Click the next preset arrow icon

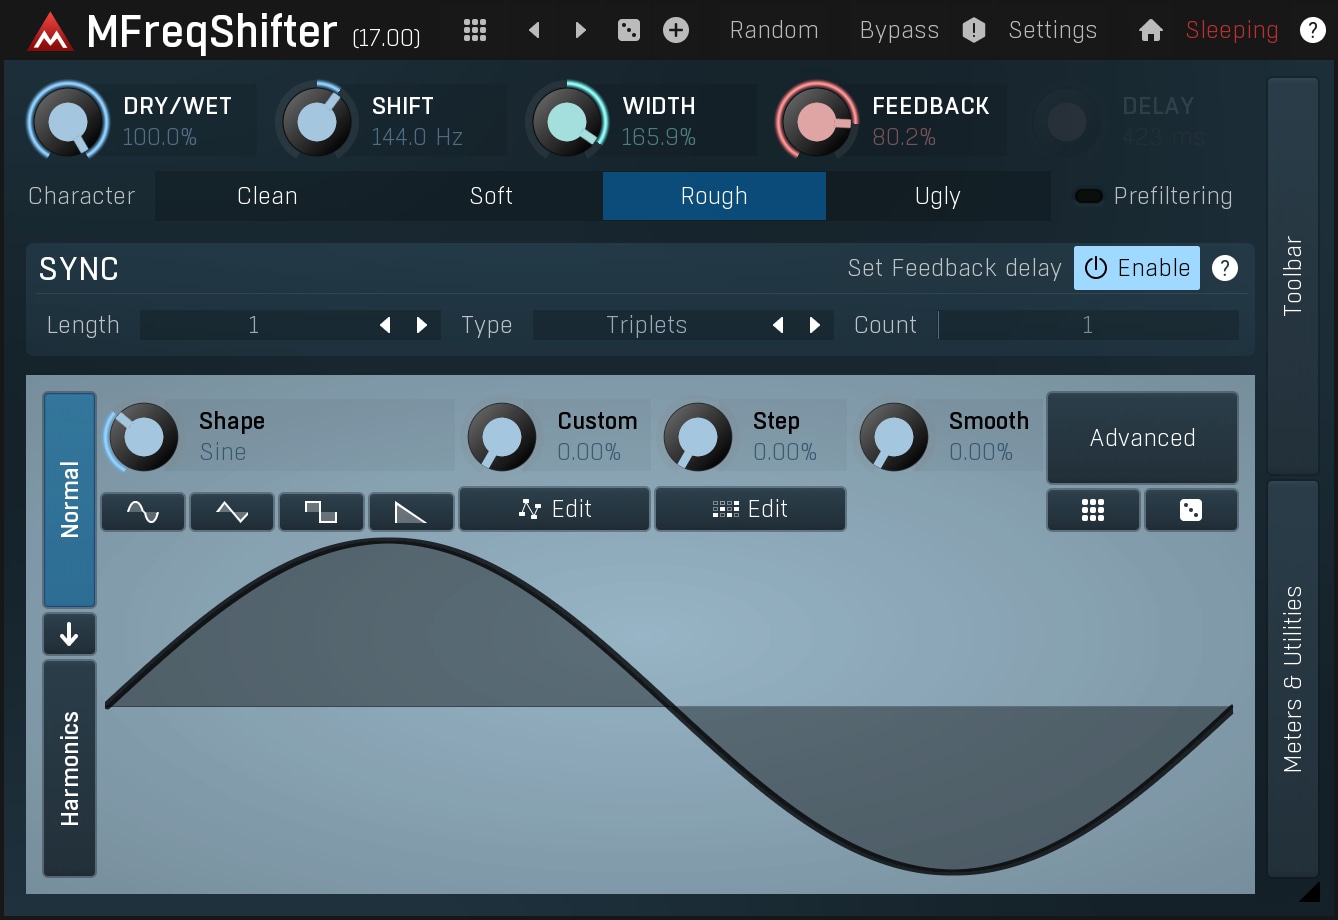[x=580, y=30]
